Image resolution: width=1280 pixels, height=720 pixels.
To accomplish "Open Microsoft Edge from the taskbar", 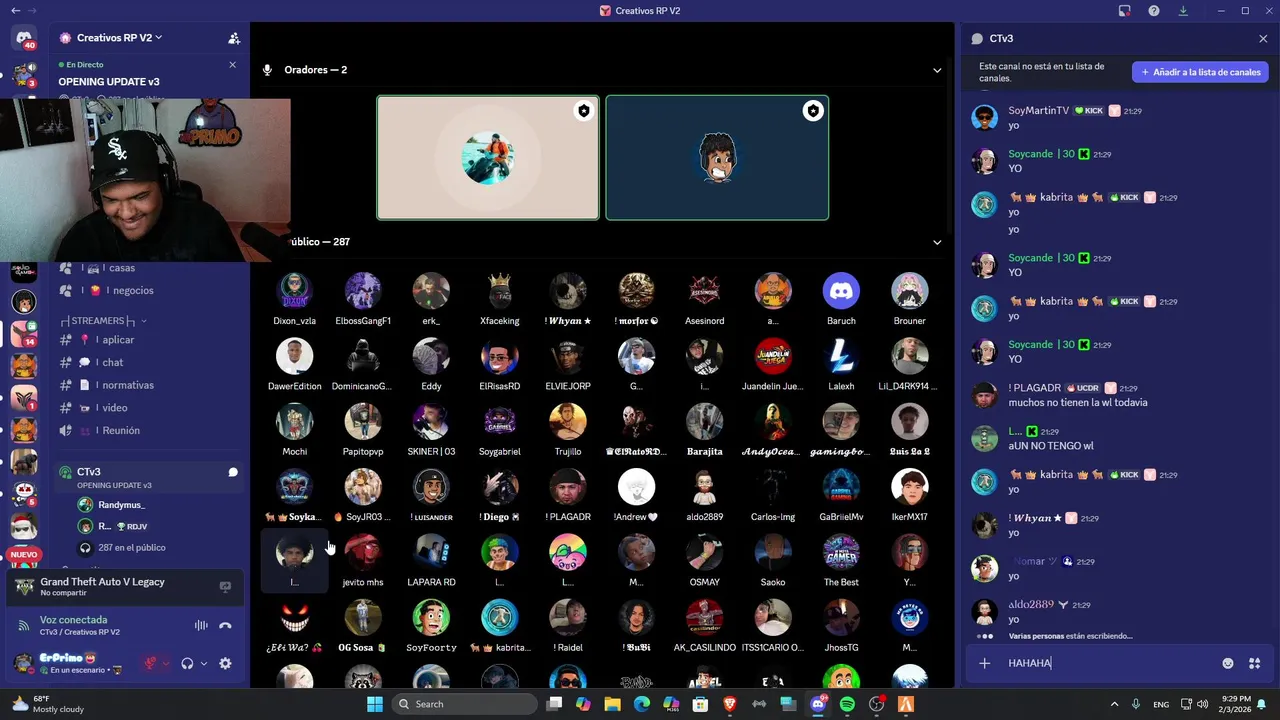I will pos(642,704).
